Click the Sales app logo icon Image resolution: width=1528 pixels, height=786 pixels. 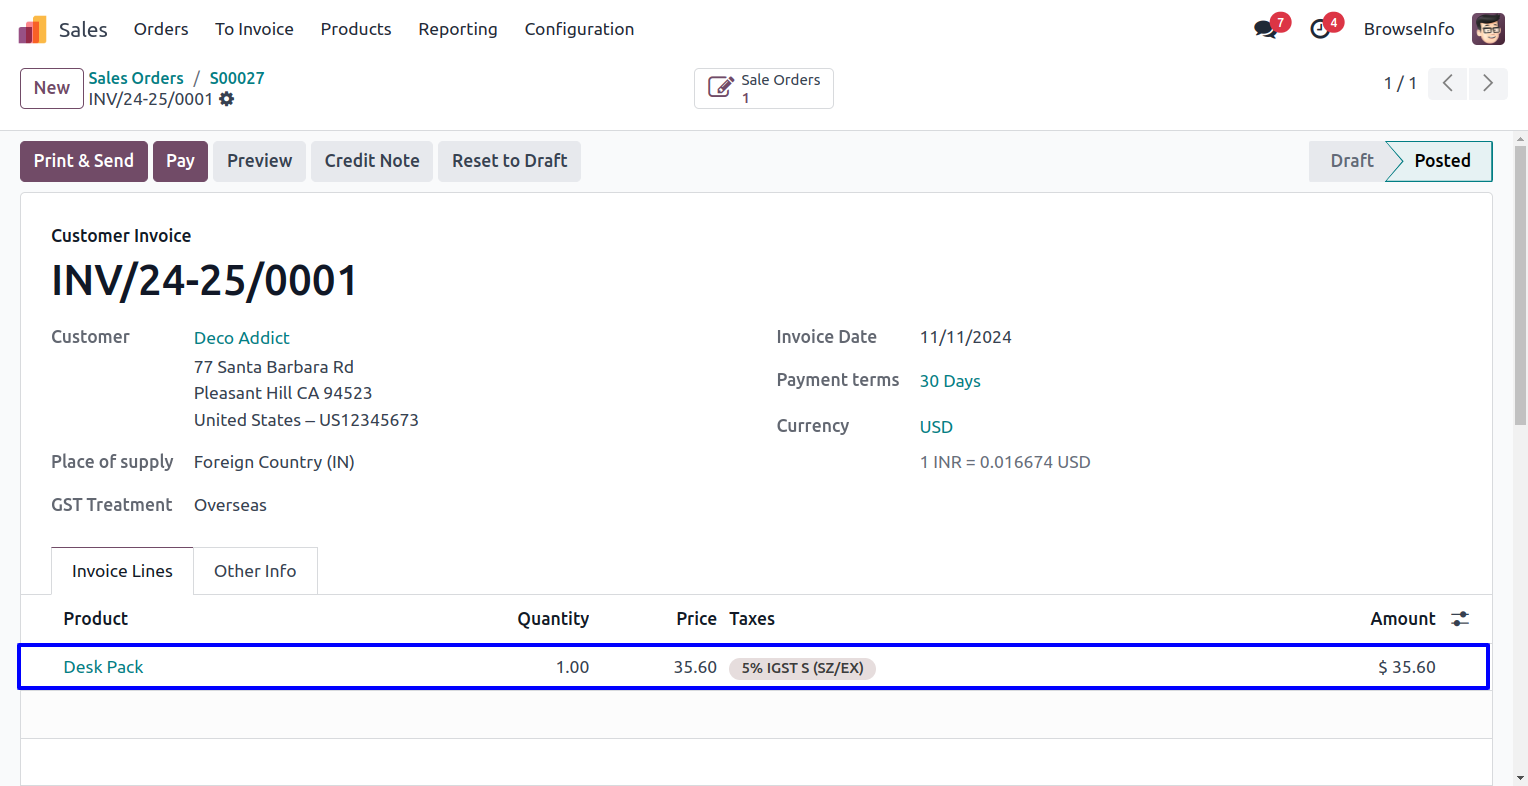32,30
